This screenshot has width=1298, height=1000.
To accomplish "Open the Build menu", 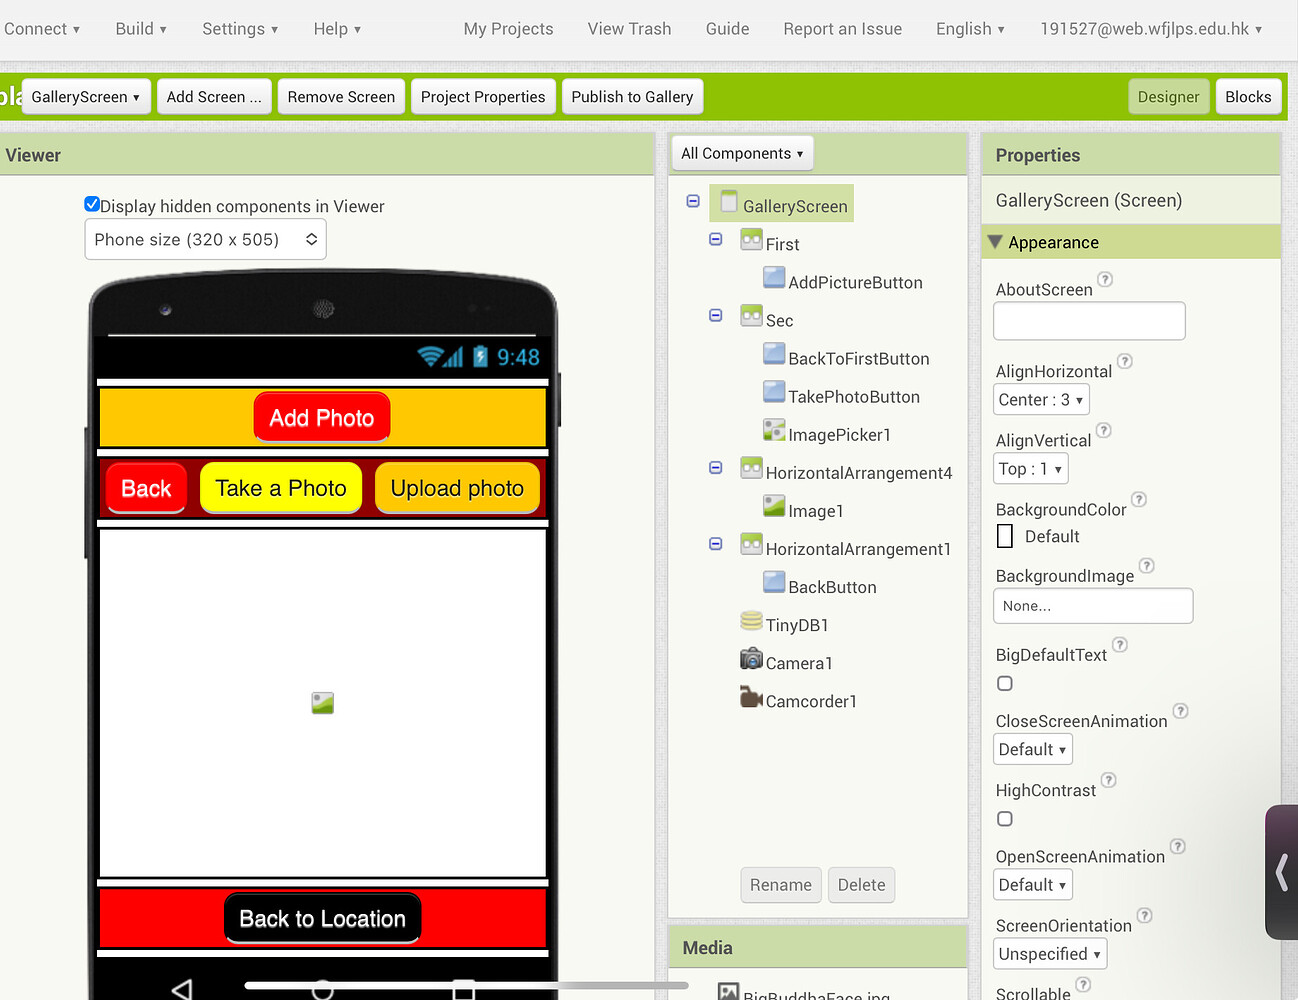I will [x=136, y=28].
